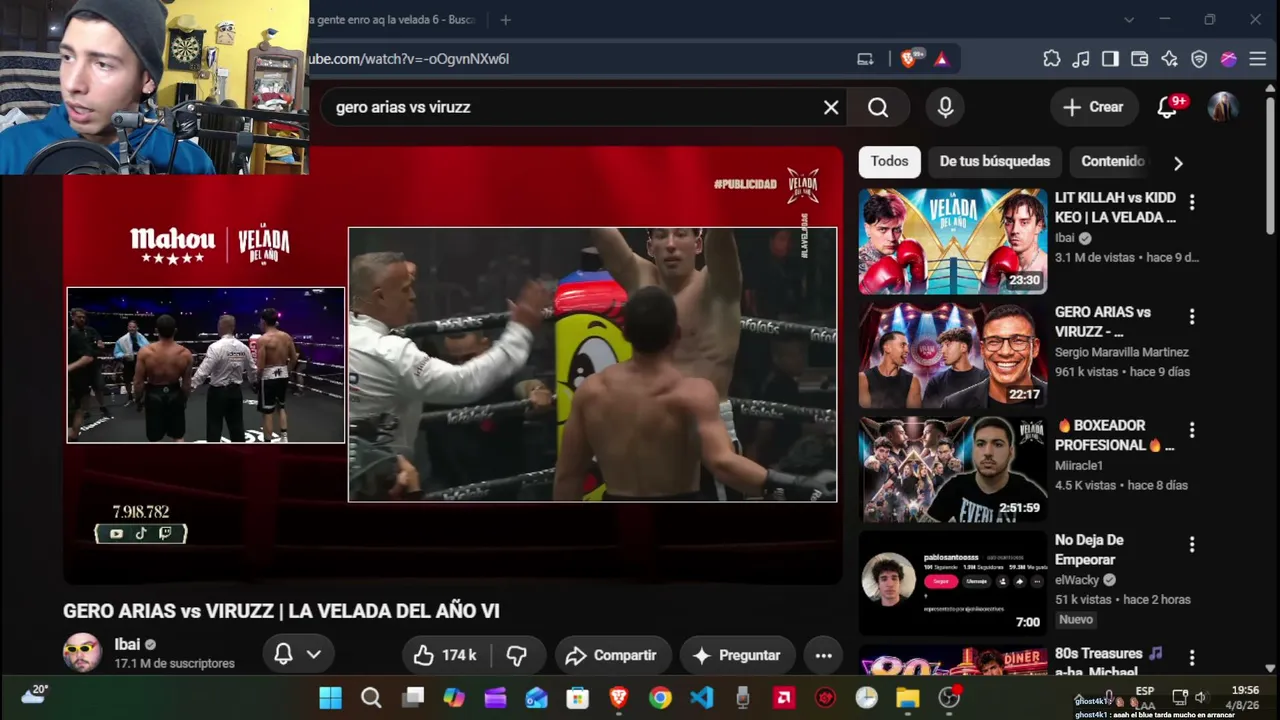Click the 22:17 GERO ARIAS vs VIRUZZ thumbnail
1280x720 pixels.
click(953, 355)
